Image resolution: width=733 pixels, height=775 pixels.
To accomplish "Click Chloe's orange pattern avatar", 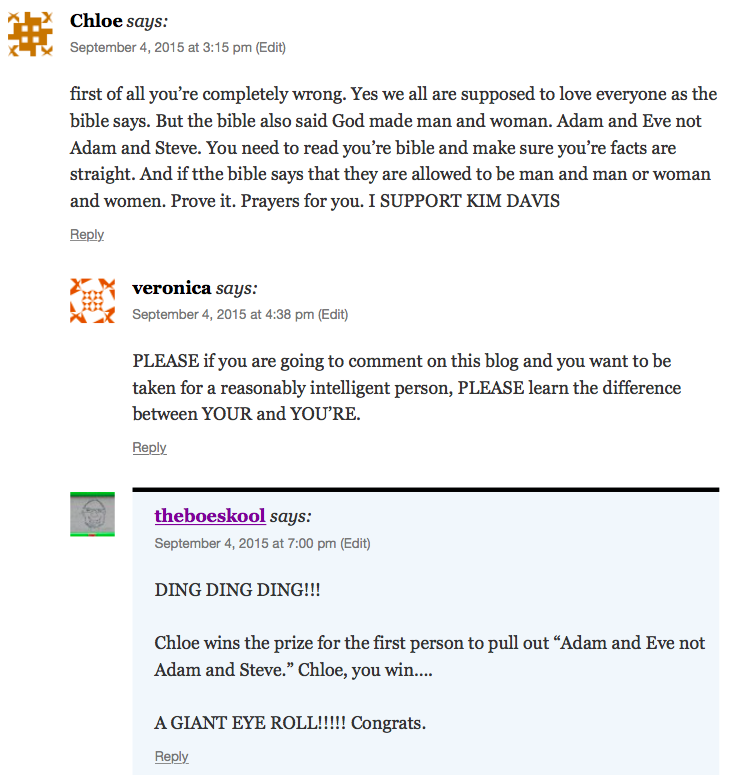I will point(30,35).
